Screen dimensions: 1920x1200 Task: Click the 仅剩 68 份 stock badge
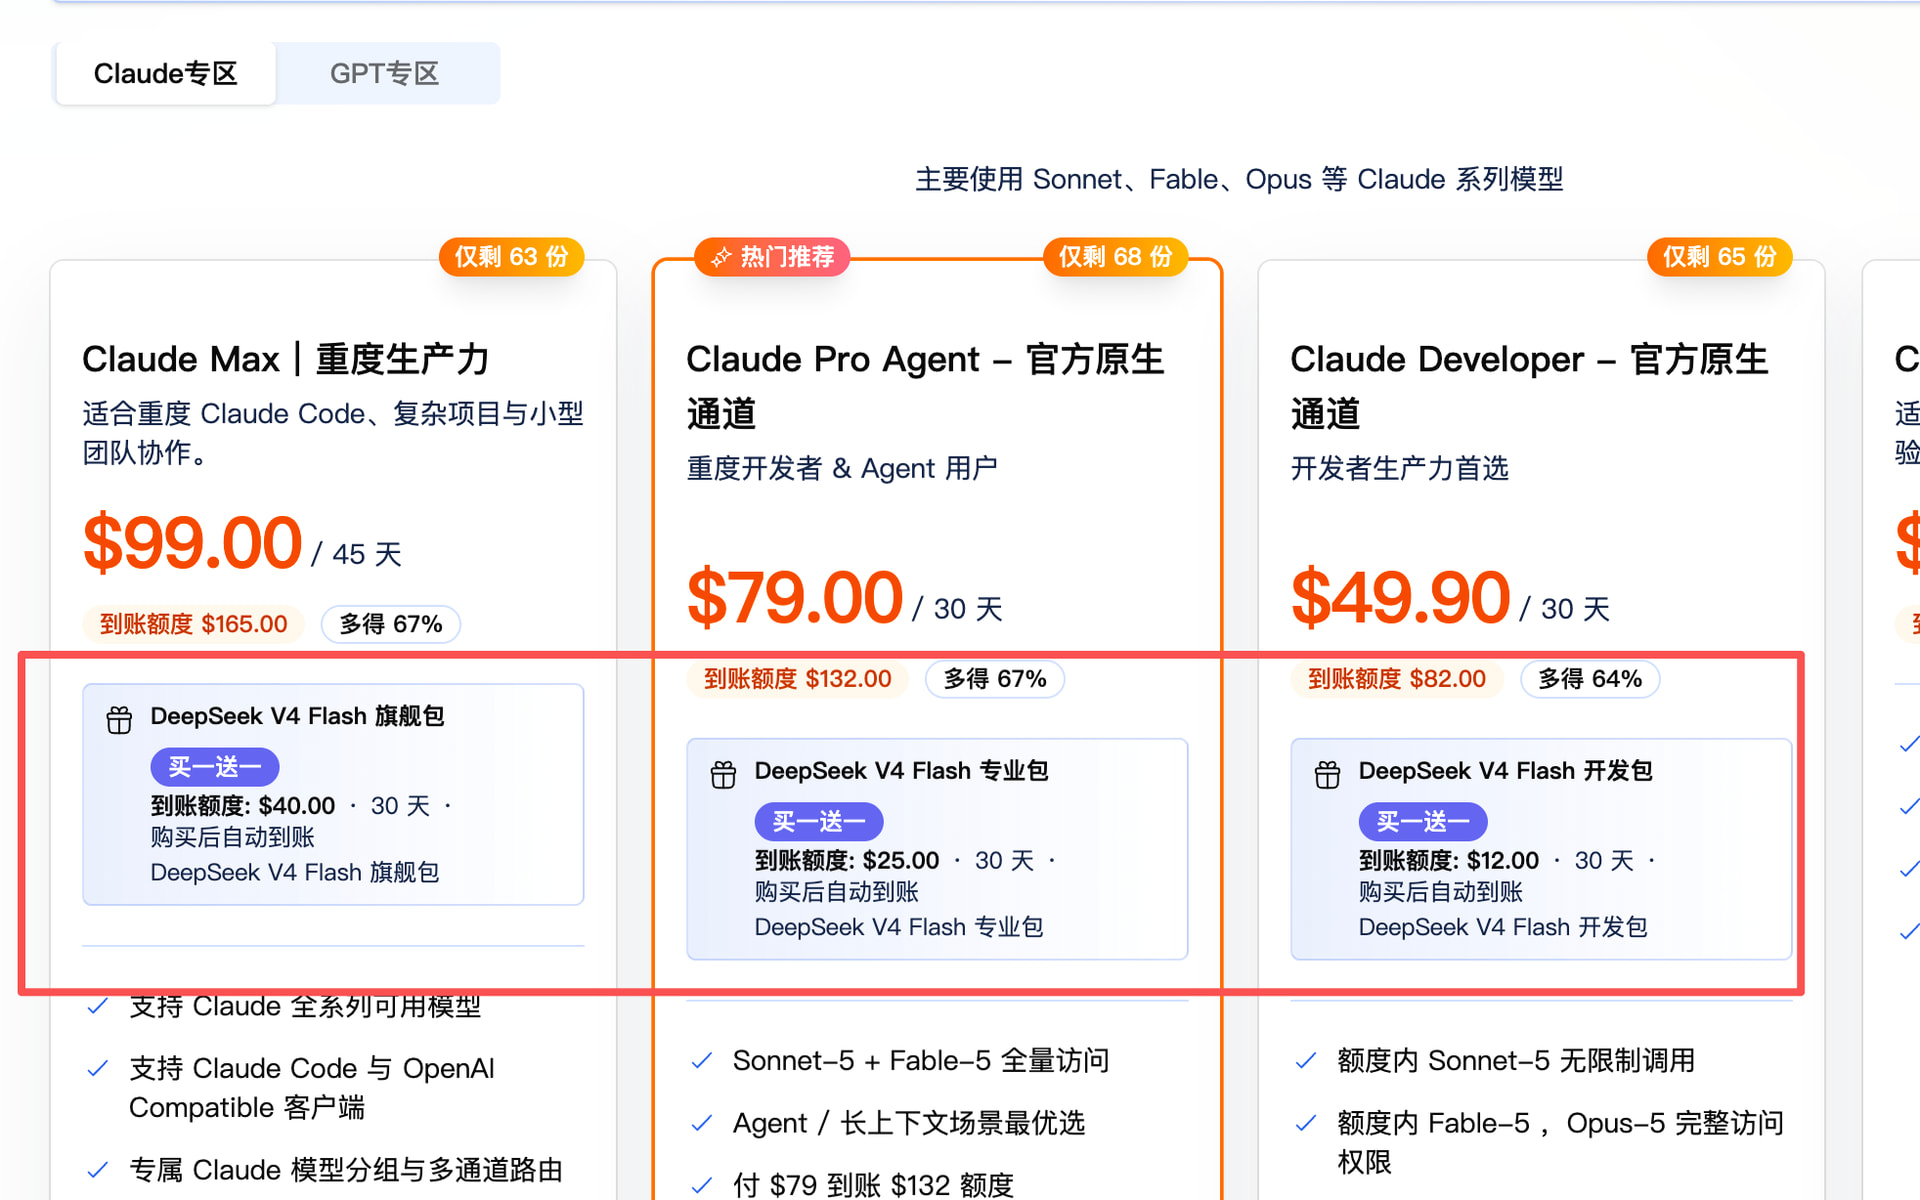coord(1116,257)
